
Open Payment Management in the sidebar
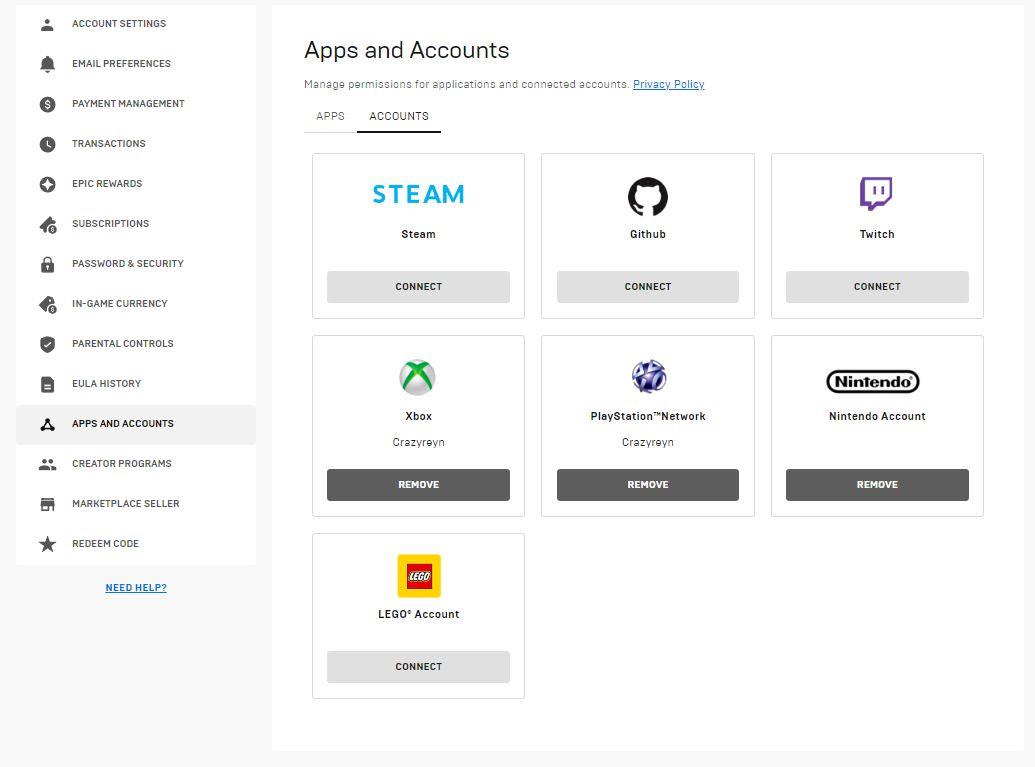(x=128, y=104)
